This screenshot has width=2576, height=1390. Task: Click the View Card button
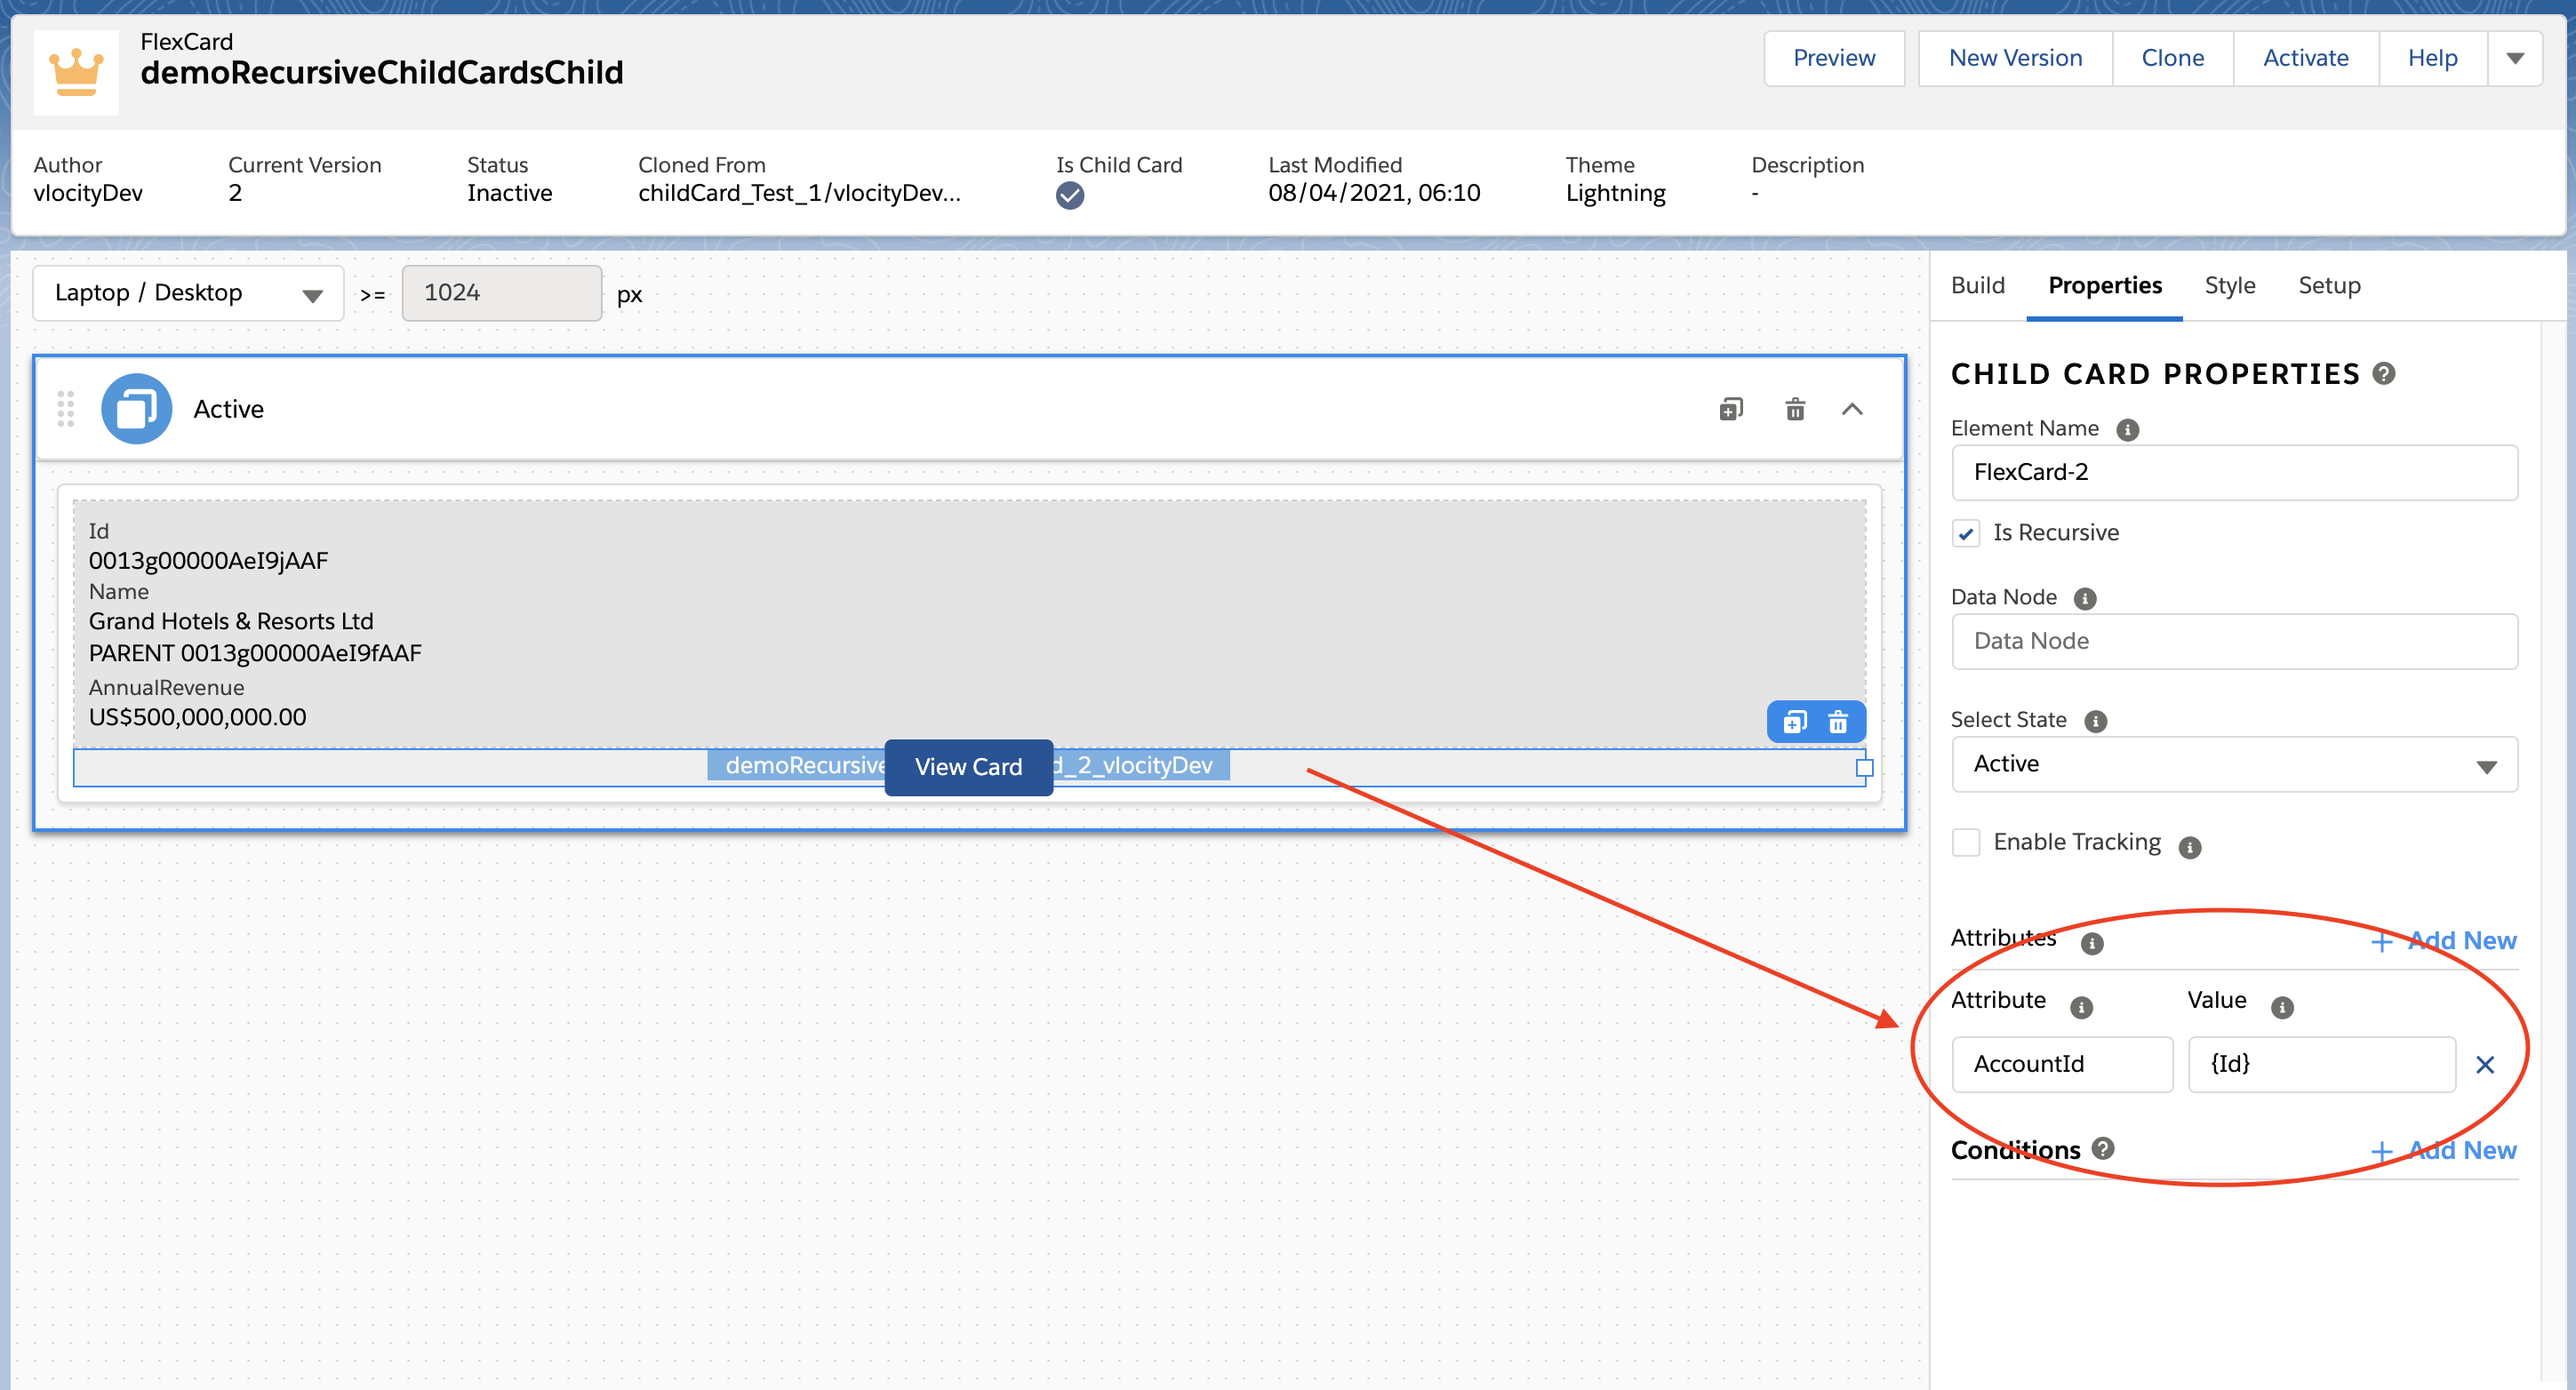click(969, 767)
